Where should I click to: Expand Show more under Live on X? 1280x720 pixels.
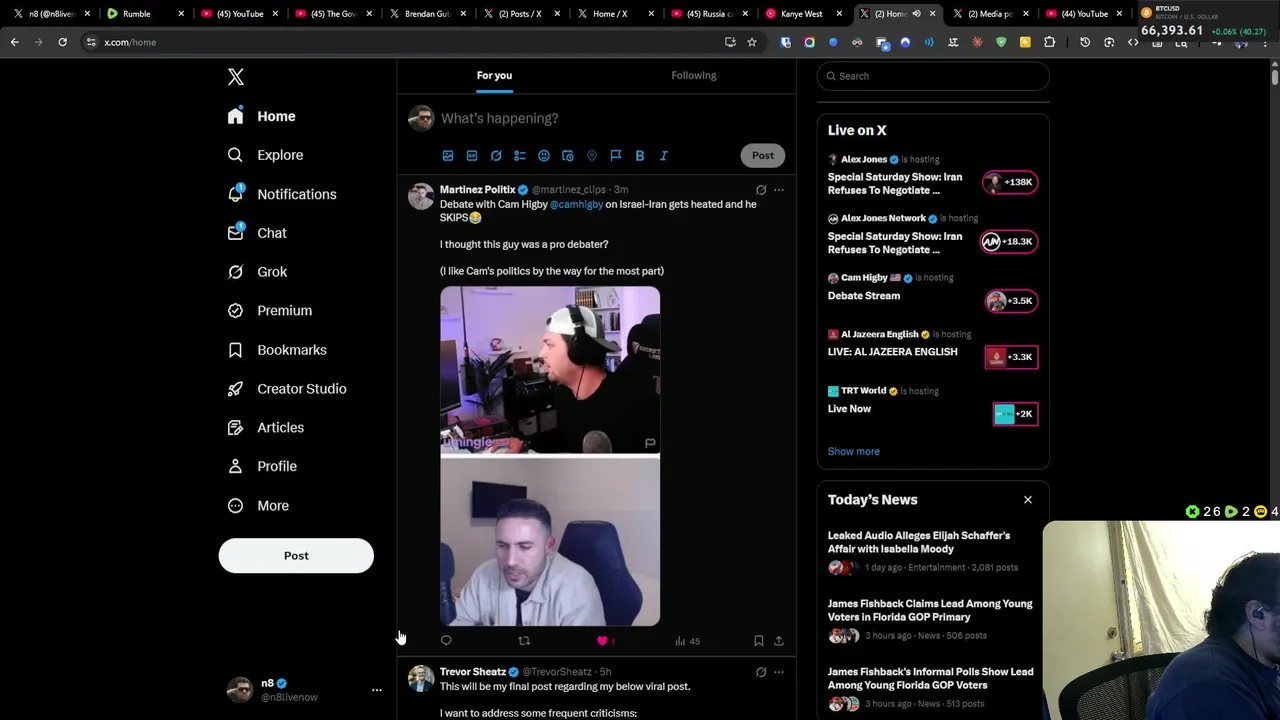(x=853, y=452)
